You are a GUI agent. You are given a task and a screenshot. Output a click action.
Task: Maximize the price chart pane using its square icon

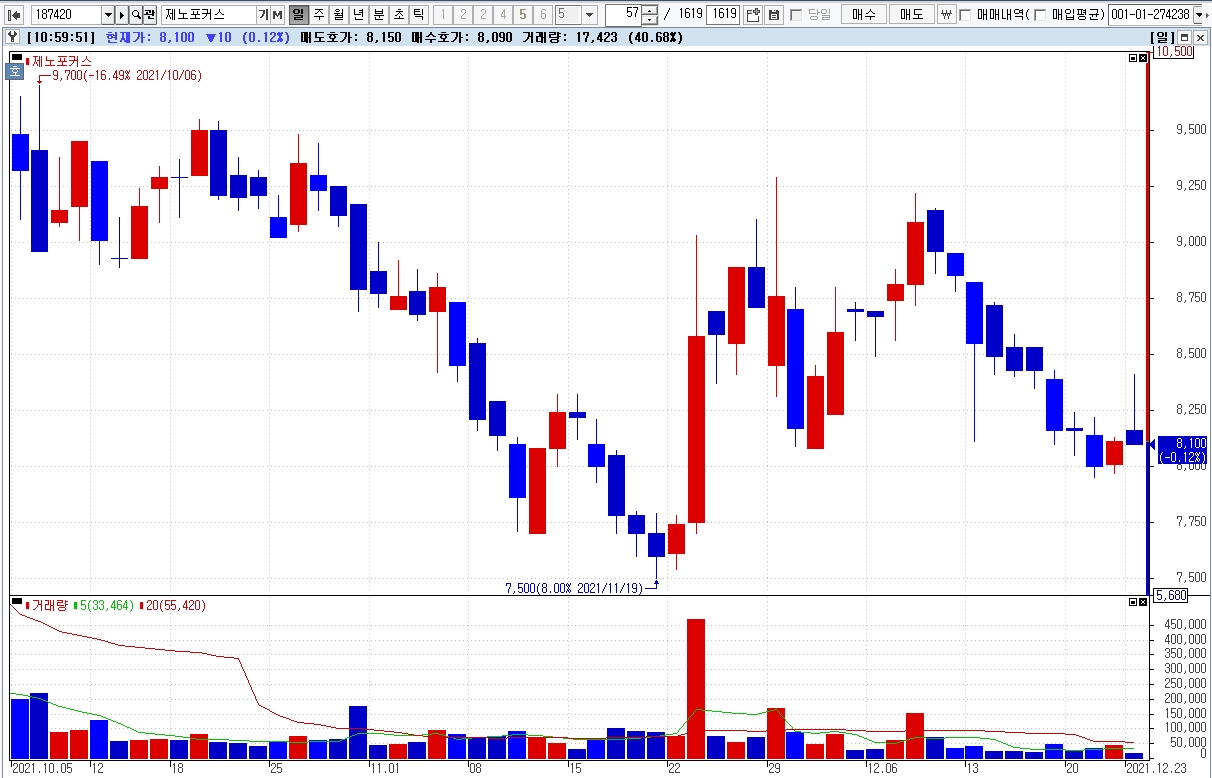point(1132,59)
